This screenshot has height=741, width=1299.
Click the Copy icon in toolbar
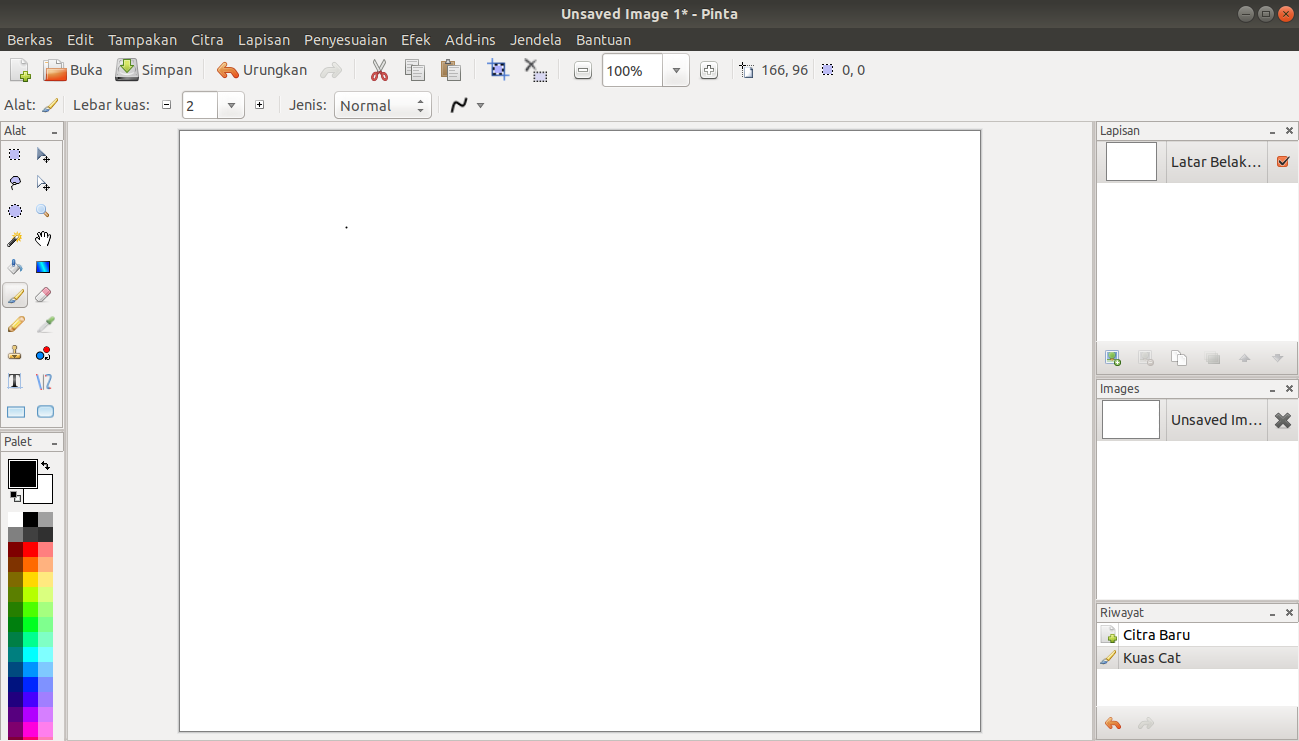coord(415,71)
